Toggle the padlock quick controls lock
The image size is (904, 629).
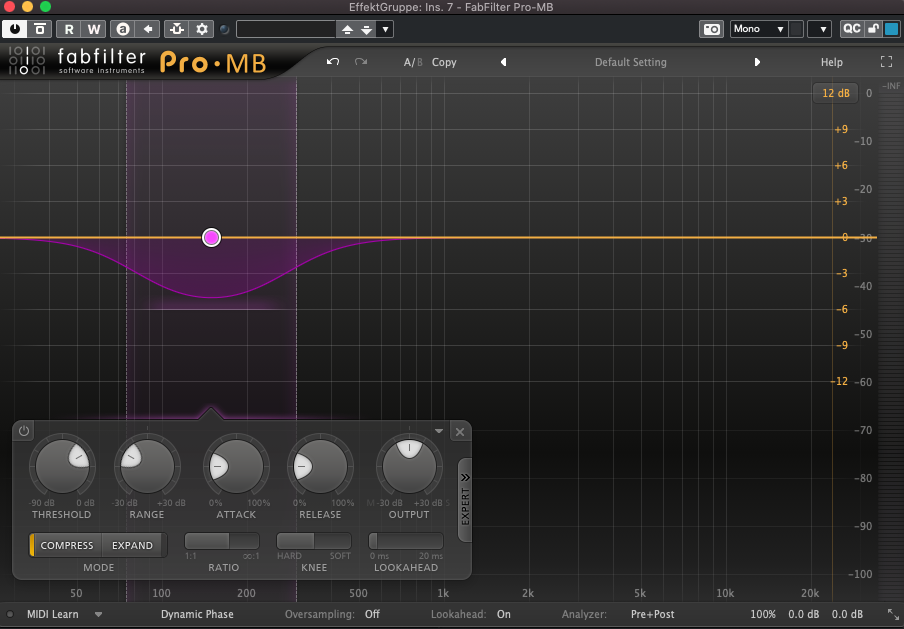tap(873, 29)
